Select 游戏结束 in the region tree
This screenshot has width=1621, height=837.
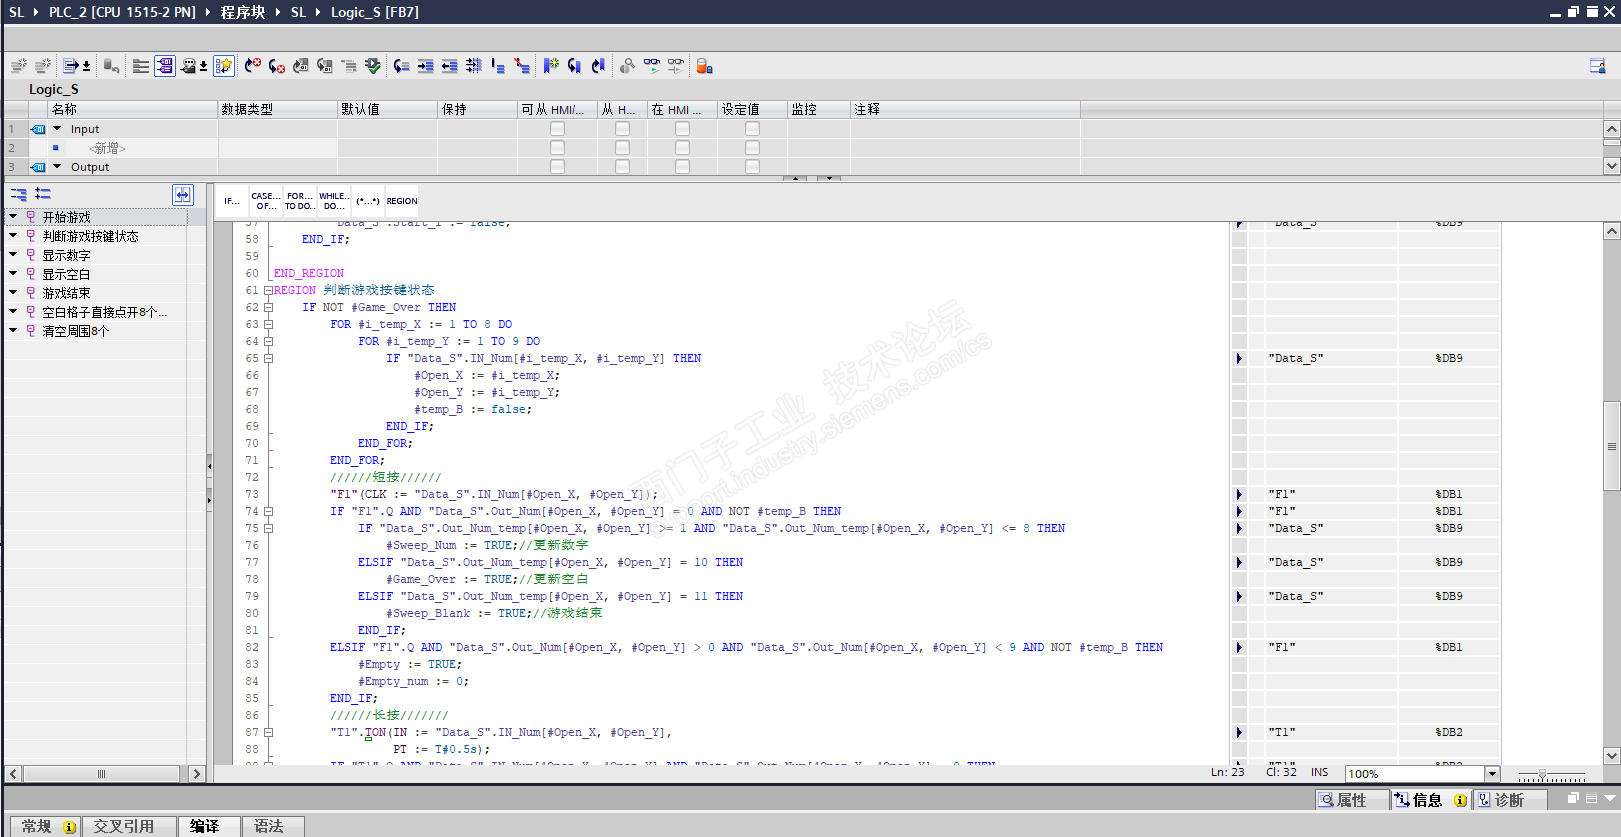click(66, 293)
